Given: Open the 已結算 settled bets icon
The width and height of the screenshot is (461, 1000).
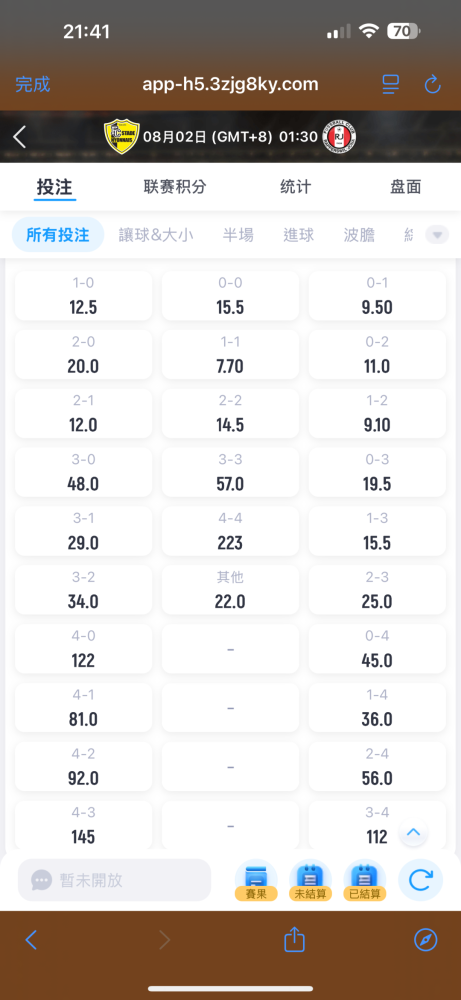Looking at the screenshot, I should 365,880.
